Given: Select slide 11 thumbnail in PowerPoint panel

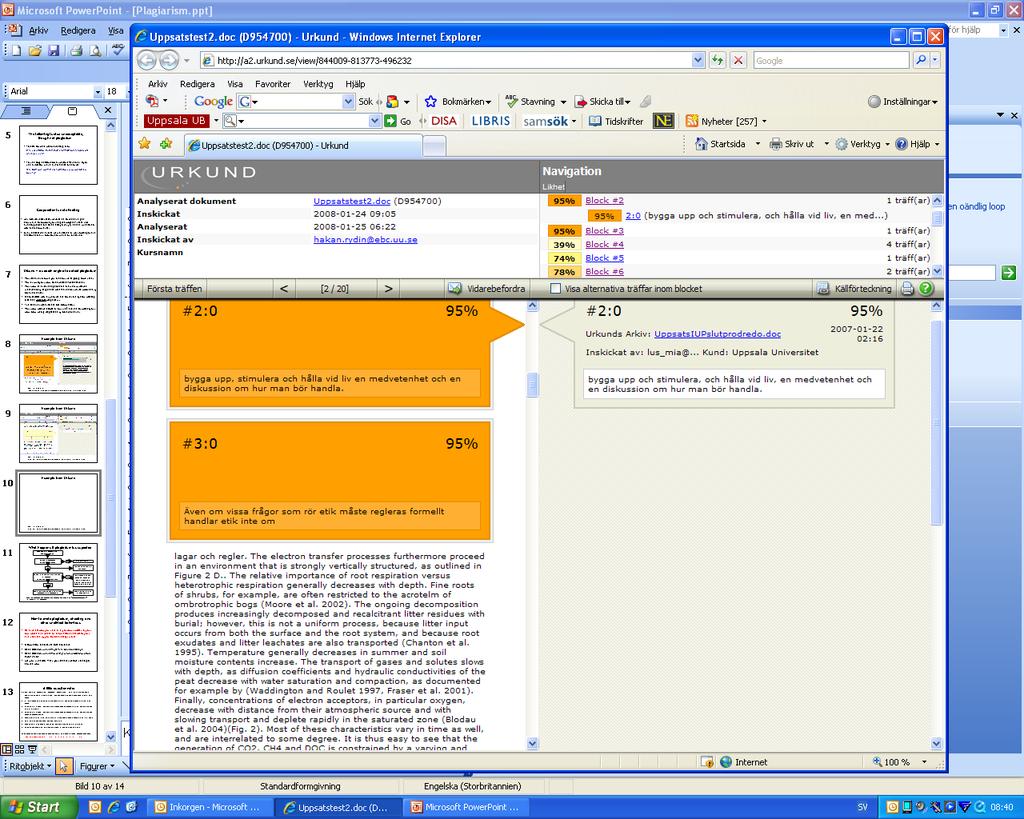Looking at the screenshot, I should [58, 573].
